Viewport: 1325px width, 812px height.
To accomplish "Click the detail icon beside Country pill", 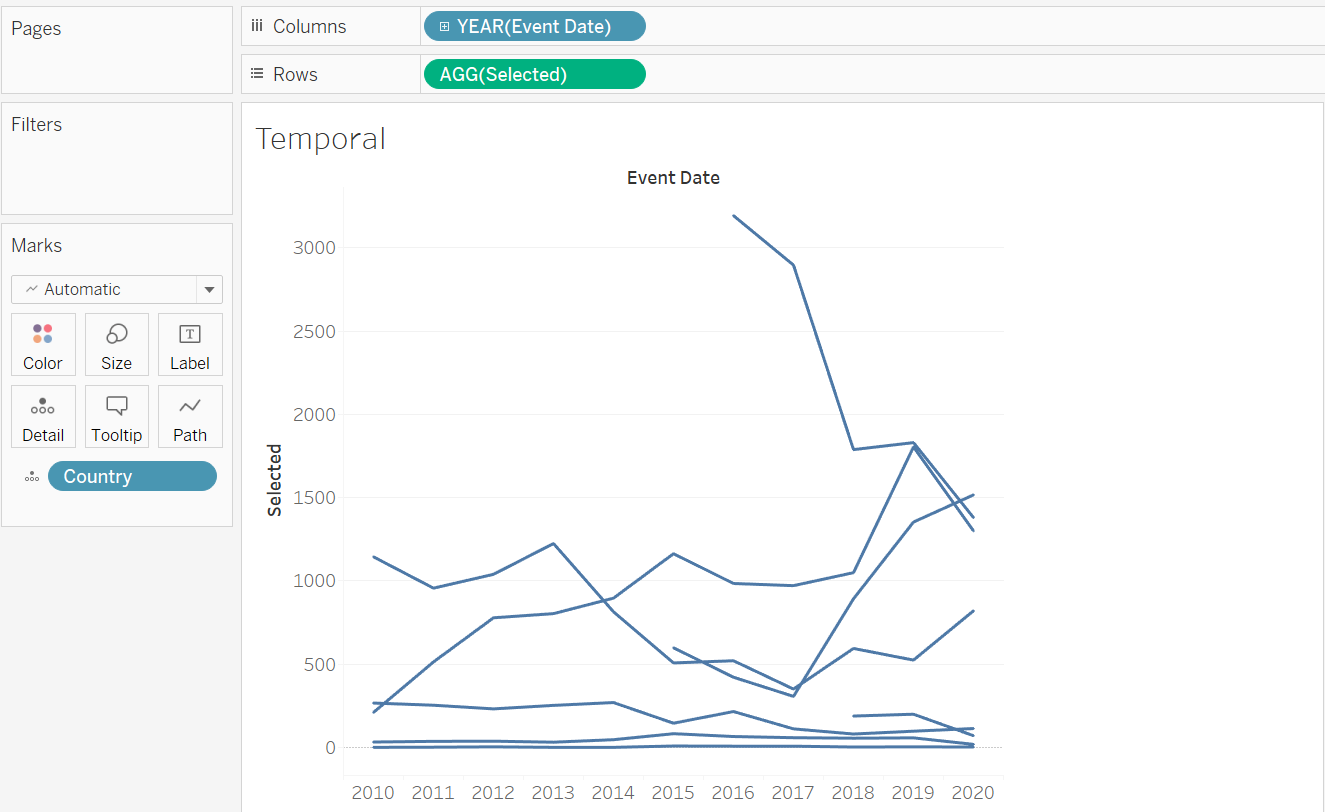I will point(32,477).
